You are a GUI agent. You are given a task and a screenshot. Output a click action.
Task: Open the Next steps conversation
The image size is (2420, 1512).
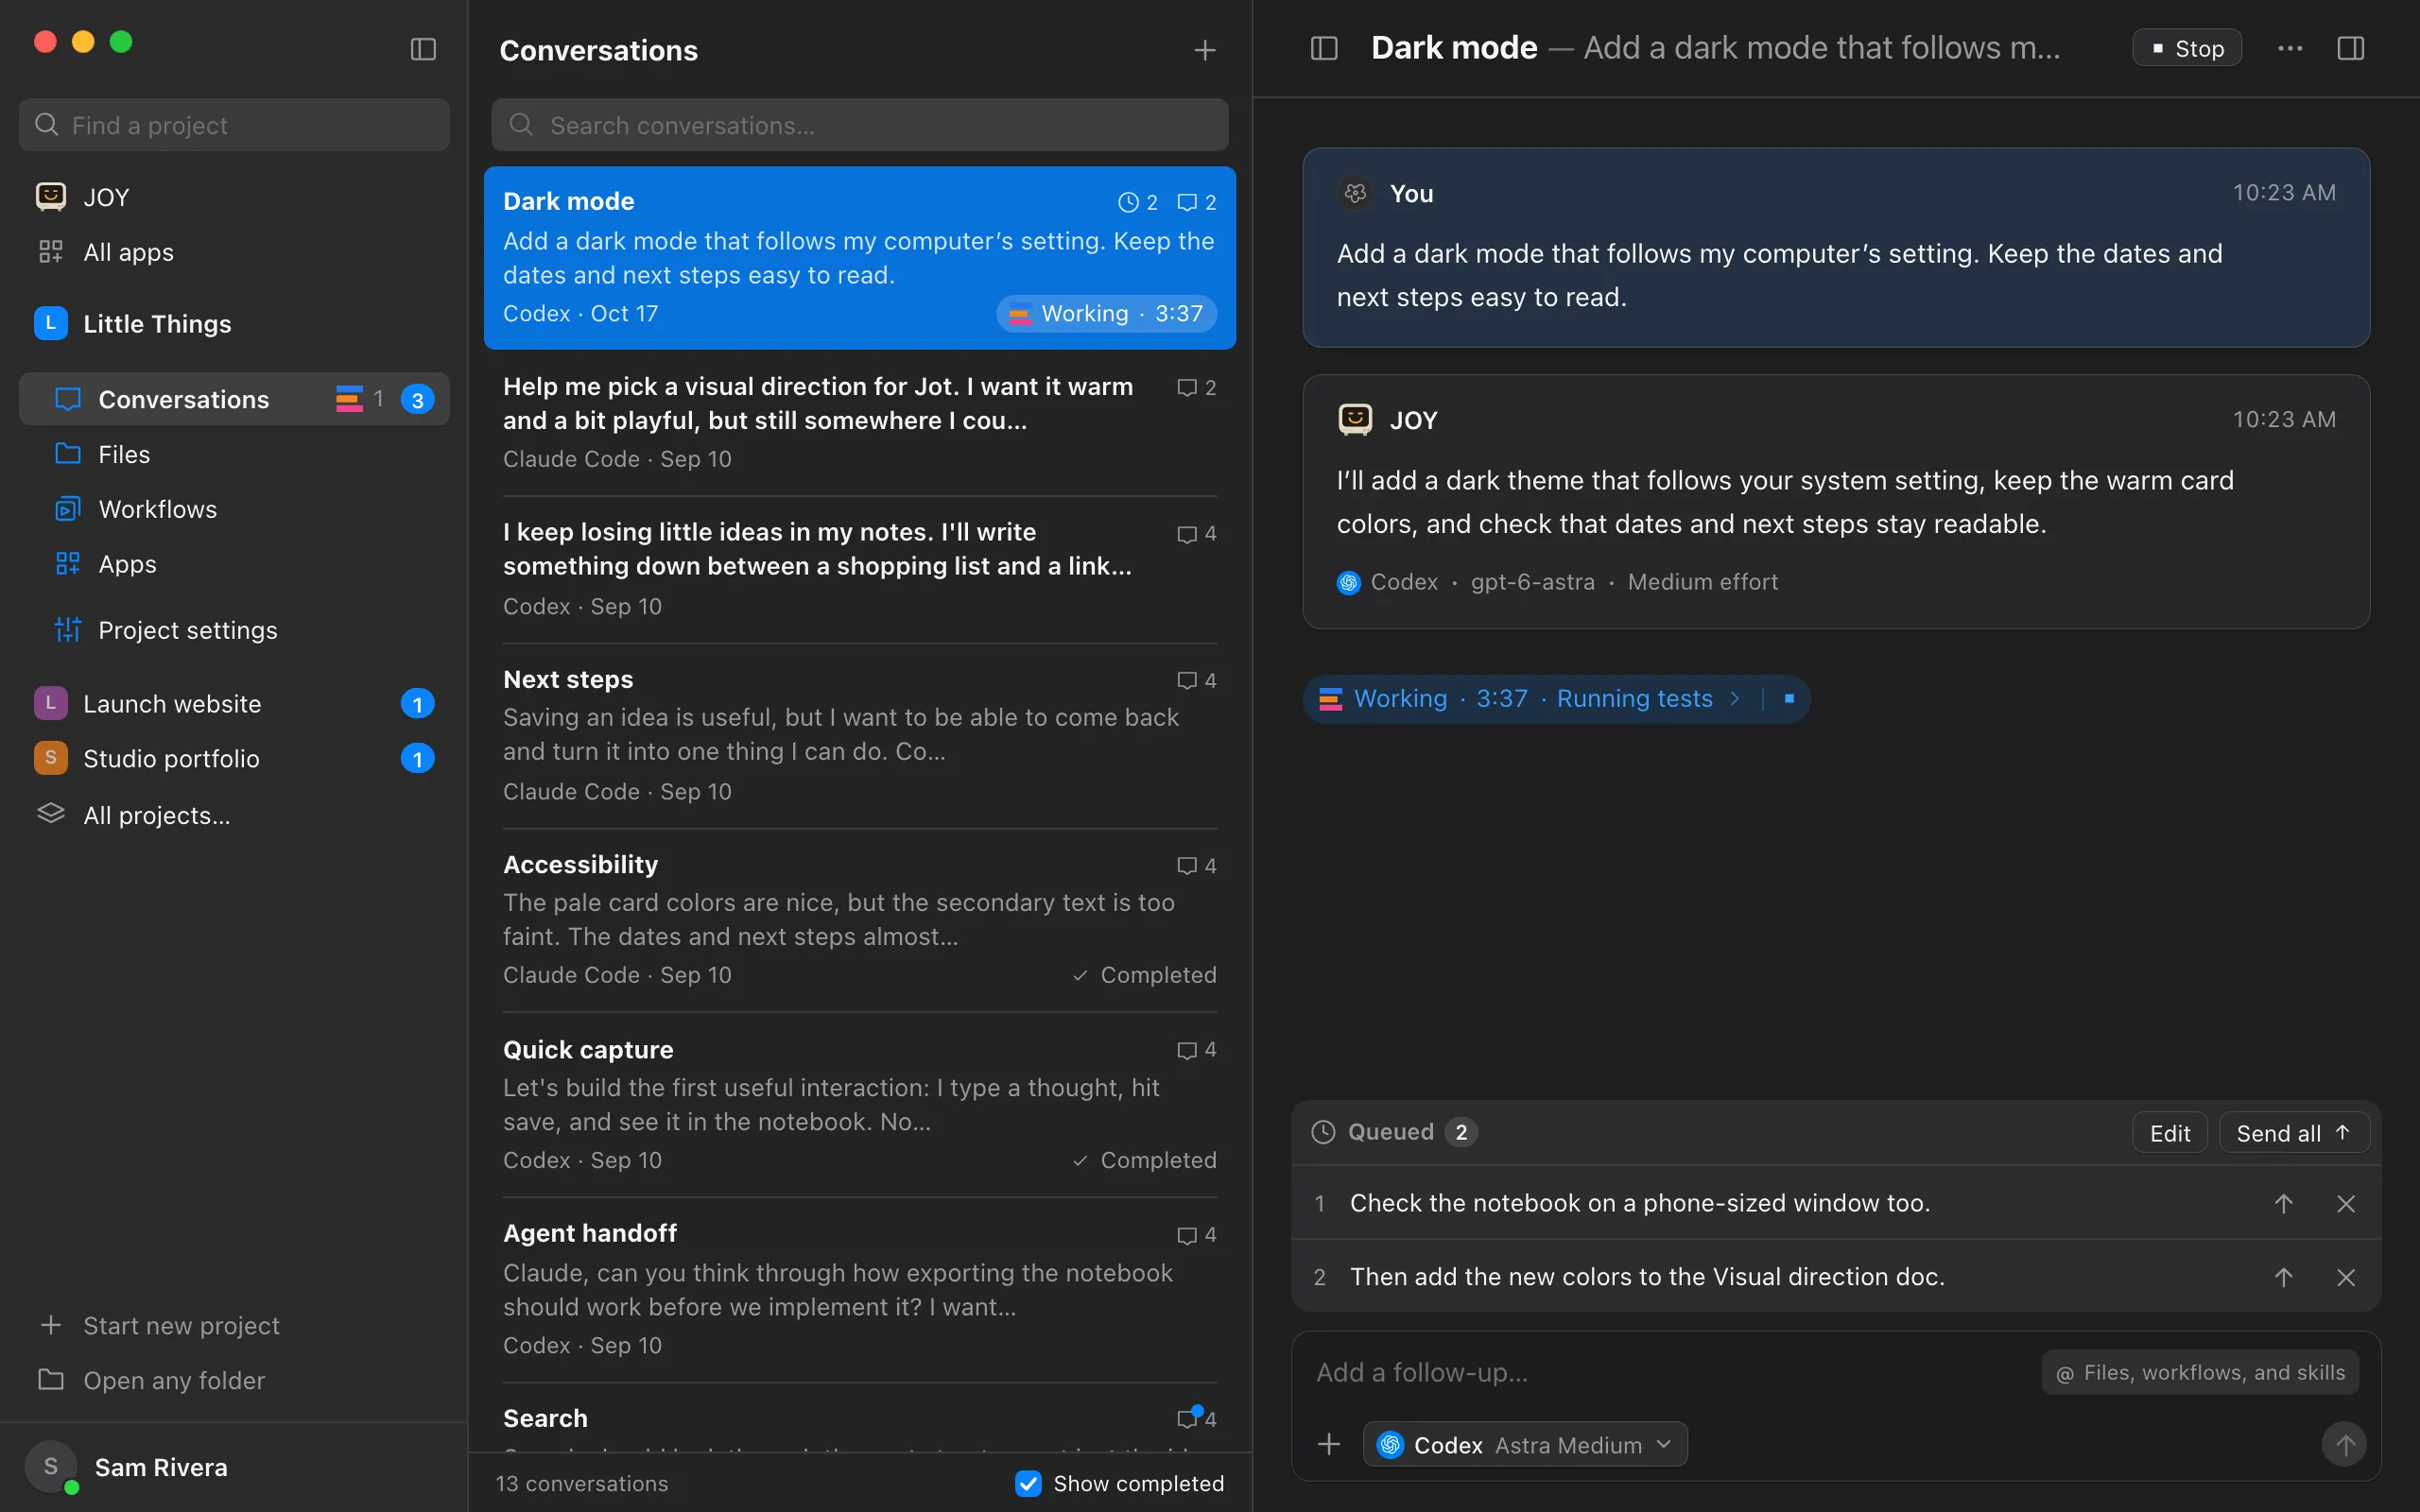860,735
